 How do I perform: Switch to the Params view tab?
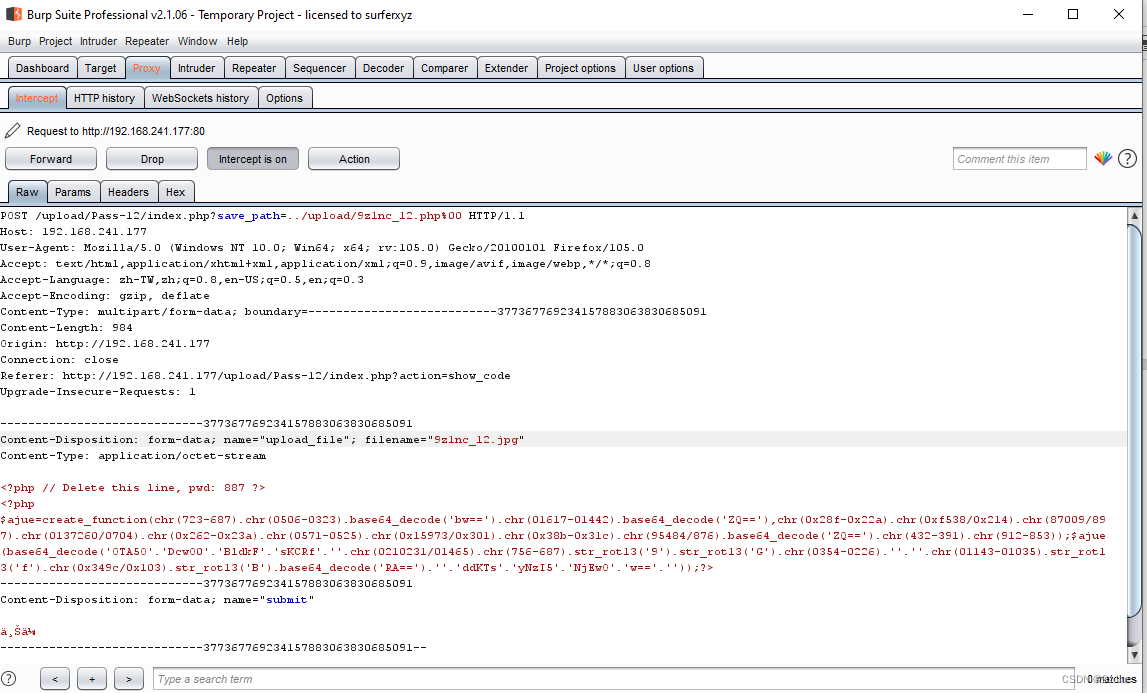pyautogui.click(x=73, y=192)
